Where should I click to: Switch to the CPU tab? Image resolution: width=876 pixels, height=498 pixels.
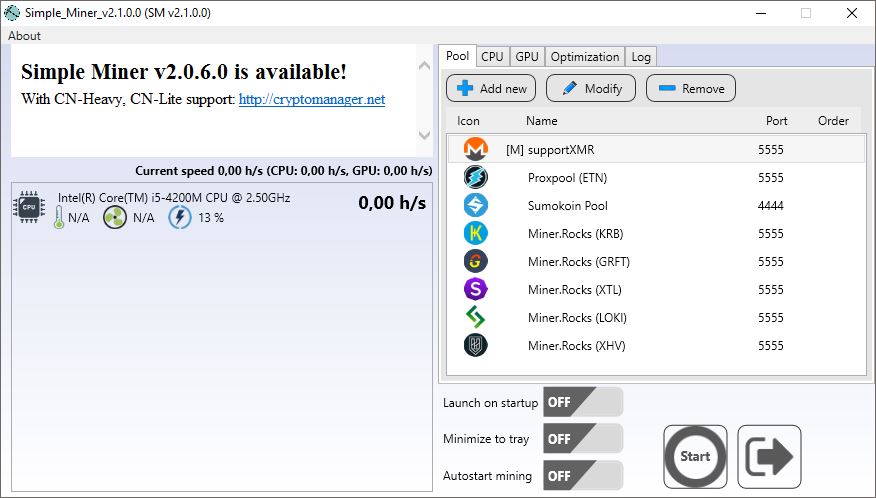click(492, 56)
